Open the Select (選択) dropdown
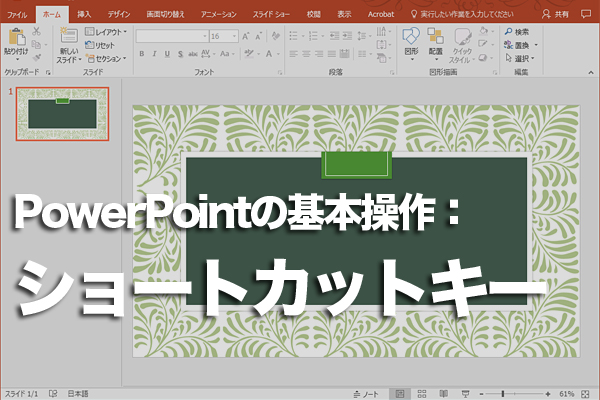The image size is (600, 400). pos(520,59)
